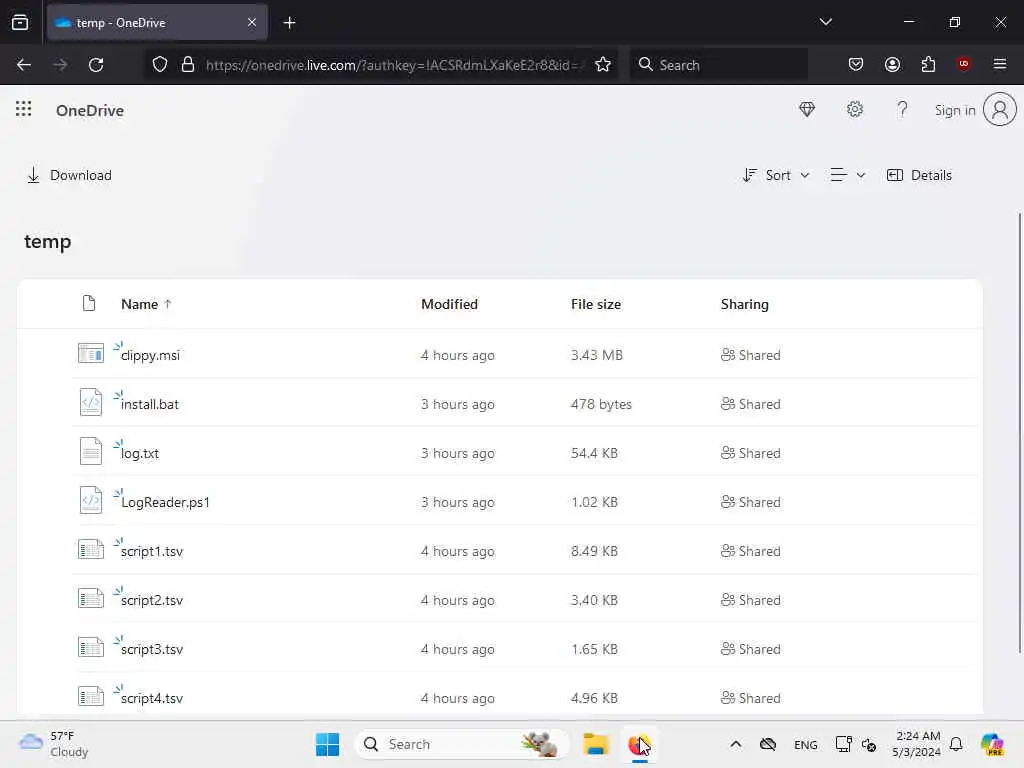Click the premium diamond icon

[807, 110]
